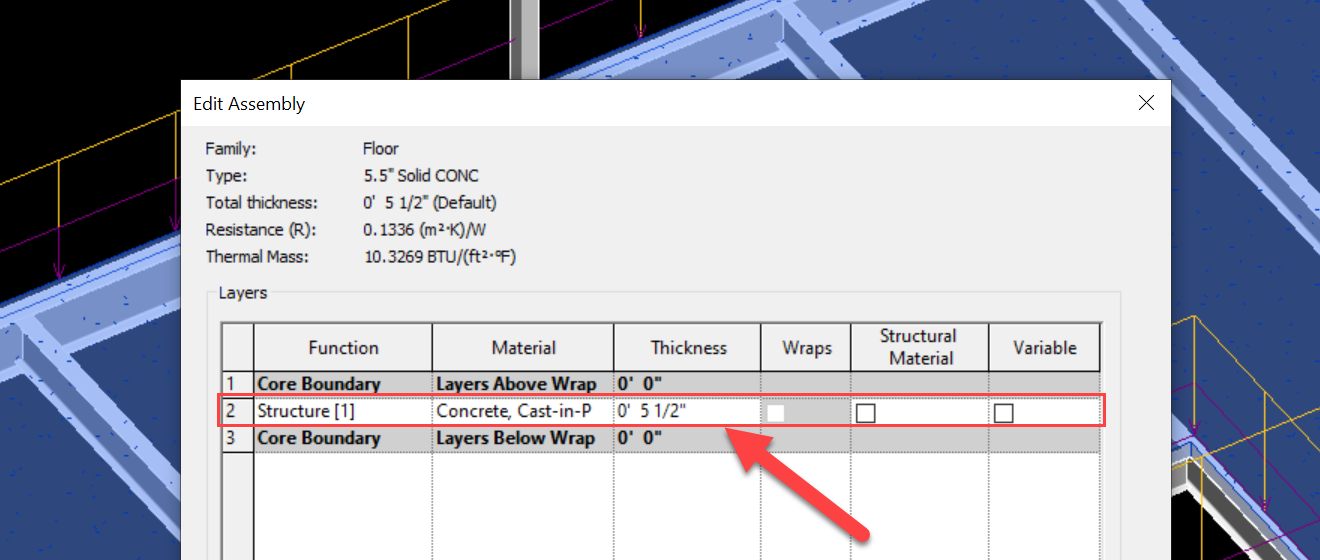
Task: Toggle the Variable checkbox in row 2
Action: pyautogui.click(x=1003, y=413)
